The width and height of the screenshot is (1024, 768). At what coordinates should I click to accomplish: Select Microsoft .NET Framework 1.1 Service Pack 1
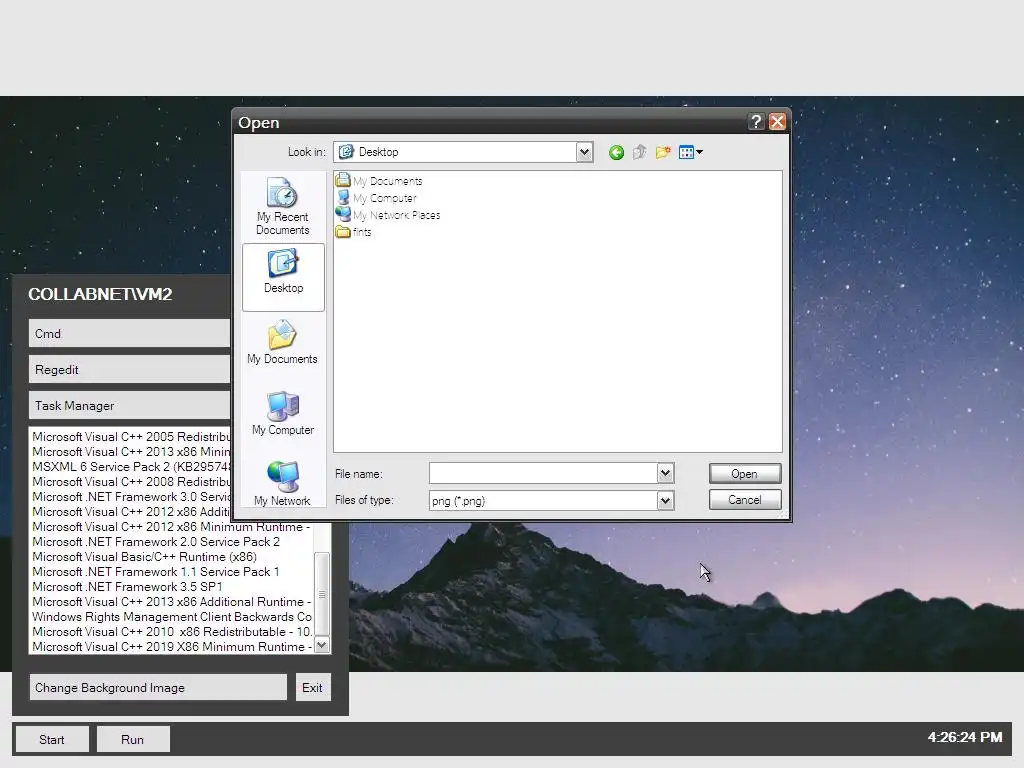(x=155, y=572)
